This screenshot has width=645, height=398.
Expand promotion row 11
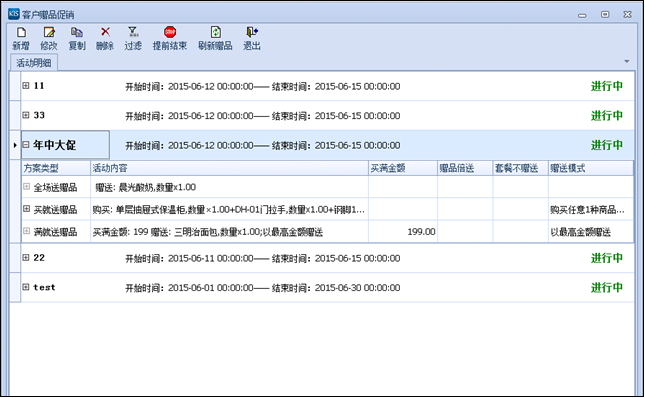point(26,86)
